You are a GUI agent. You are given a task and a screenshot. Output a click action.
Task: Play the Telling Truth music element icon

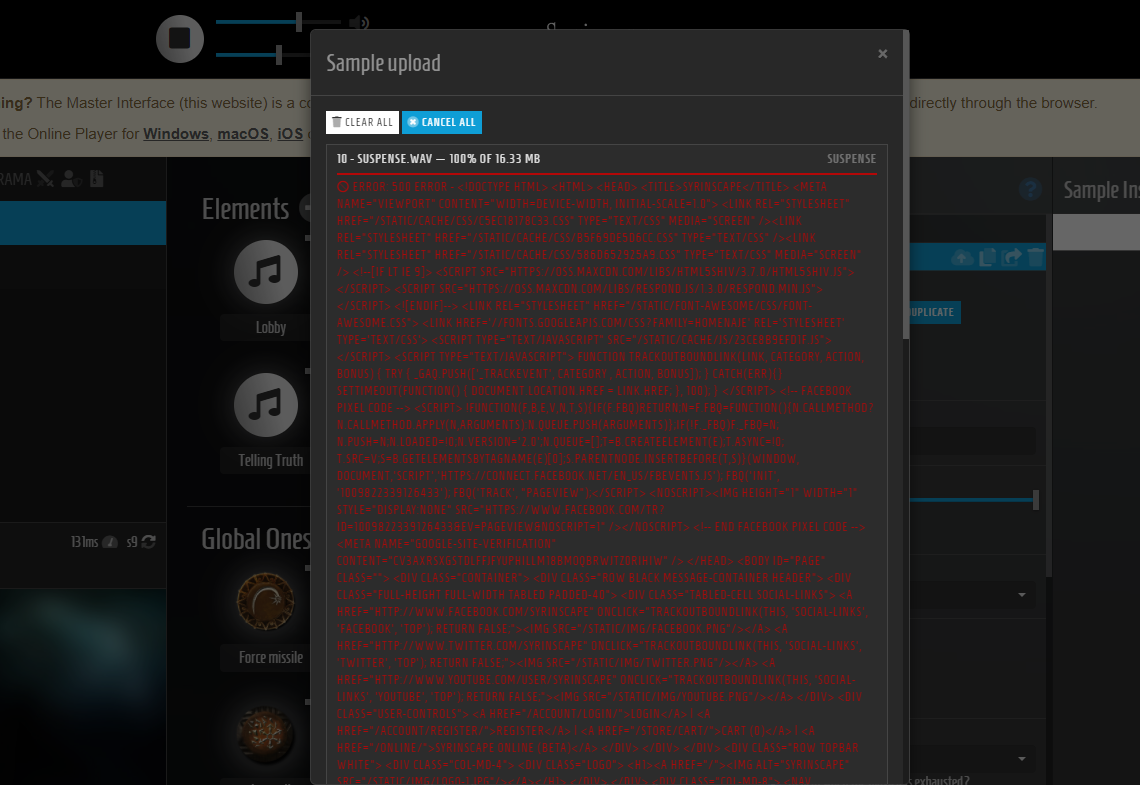click(266, 405)
